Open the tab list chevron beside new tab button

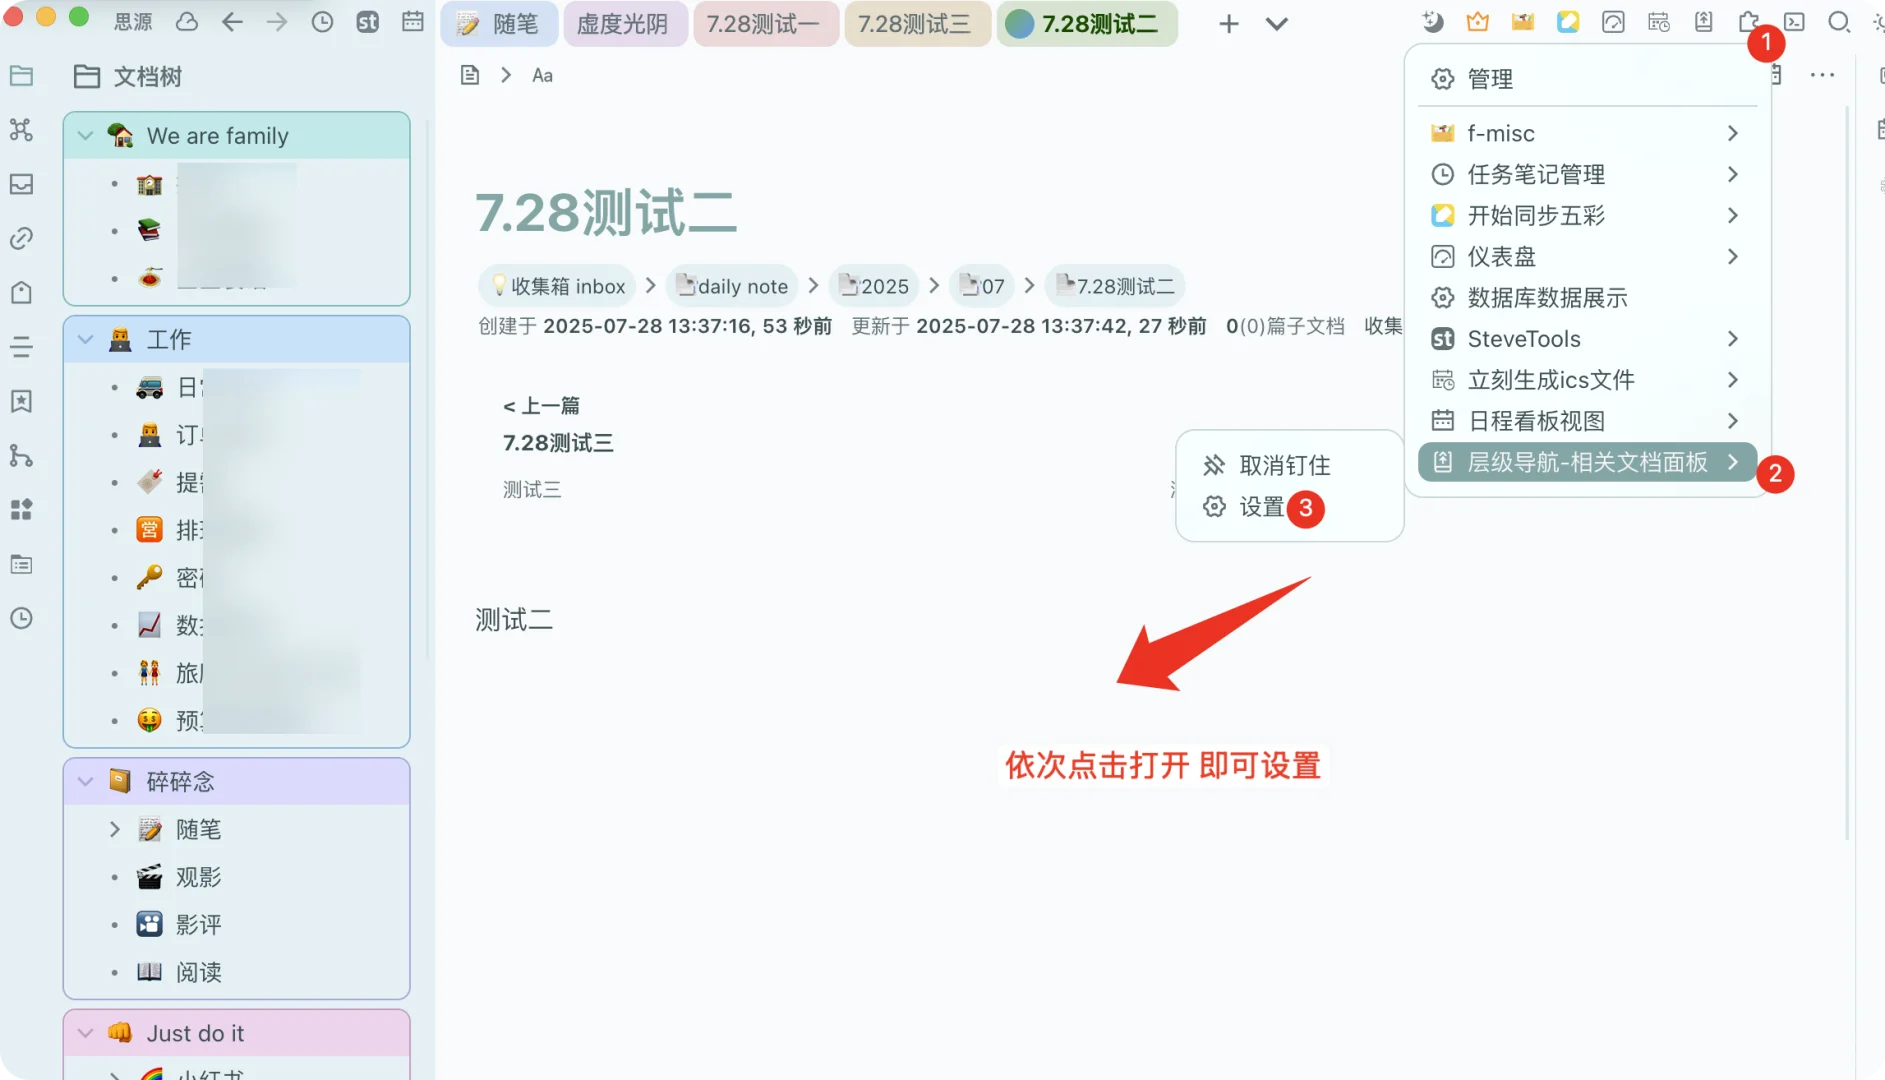(1277, 23)
